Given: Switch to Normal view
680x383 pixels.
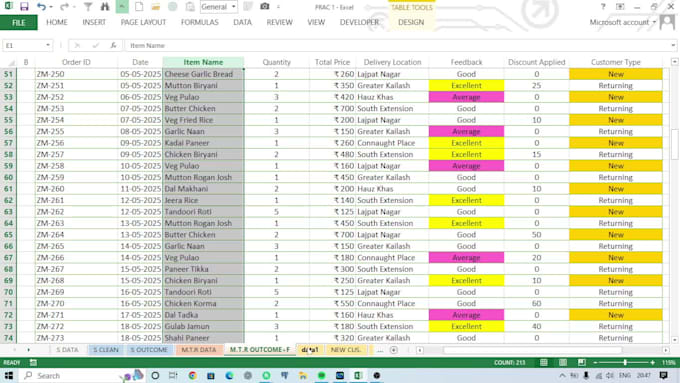Looking at the screenshot, I should pyautogui.click(x=544, y=362).
